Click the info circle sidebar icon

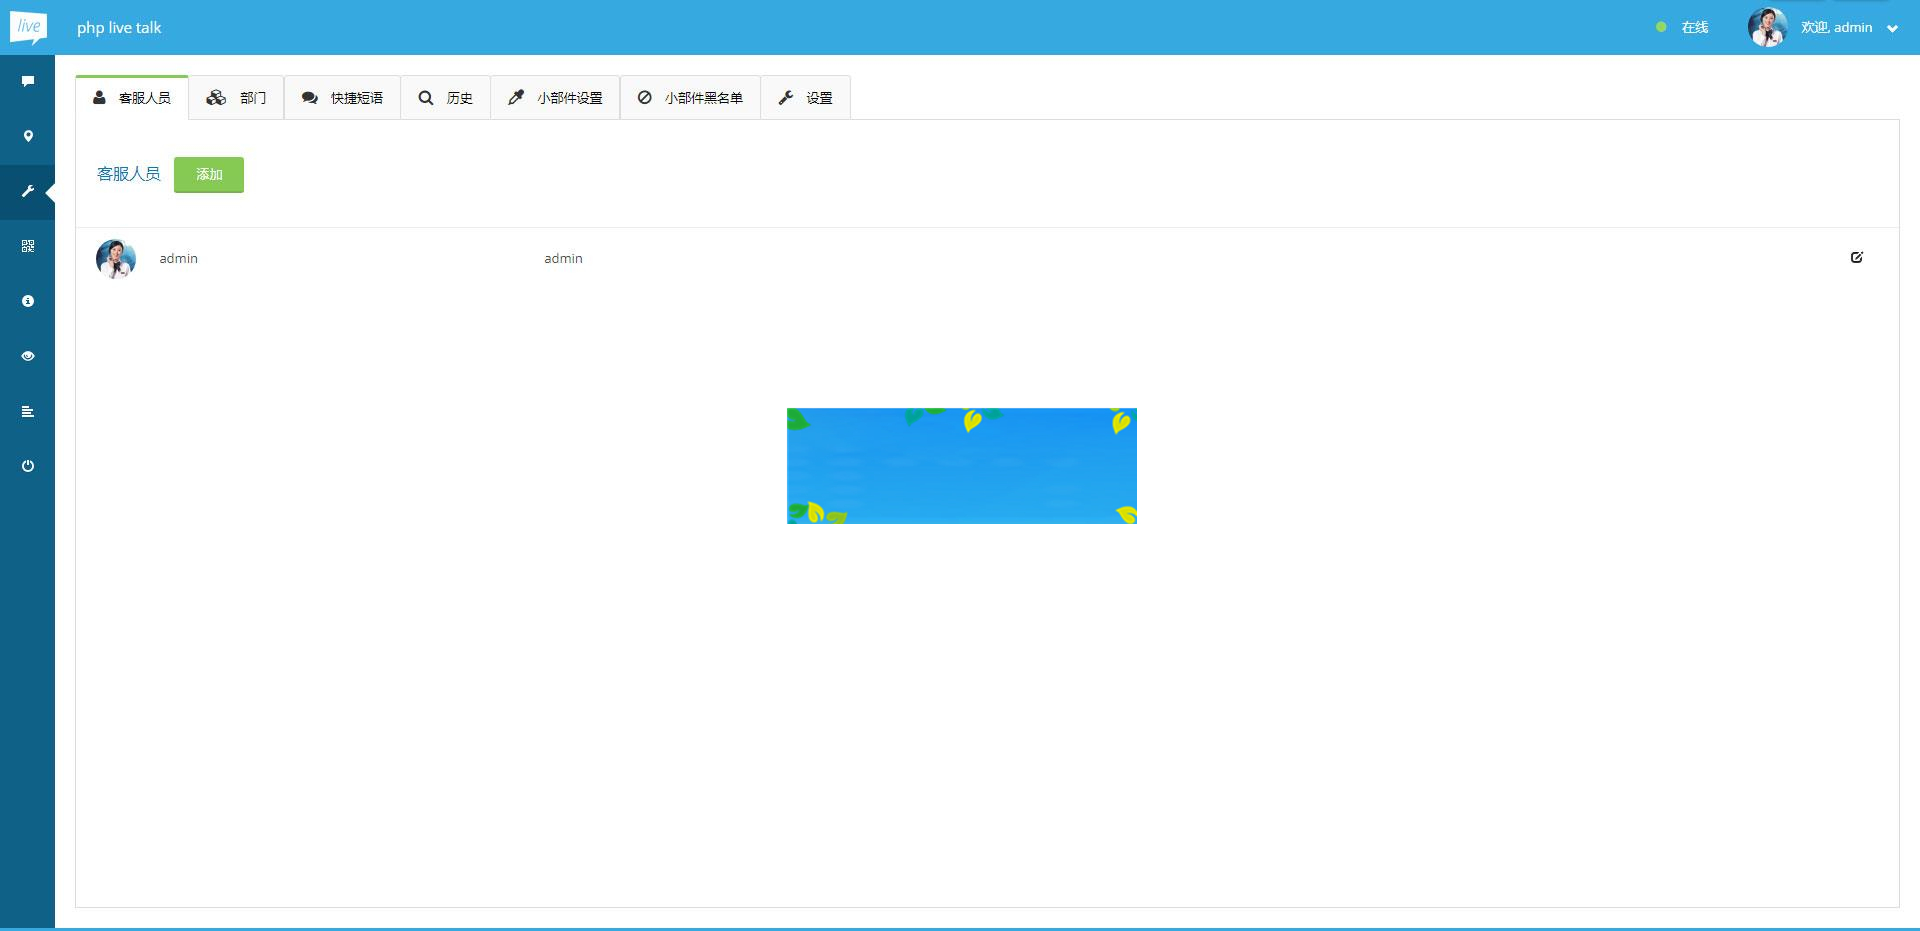(x=28, y=301)
